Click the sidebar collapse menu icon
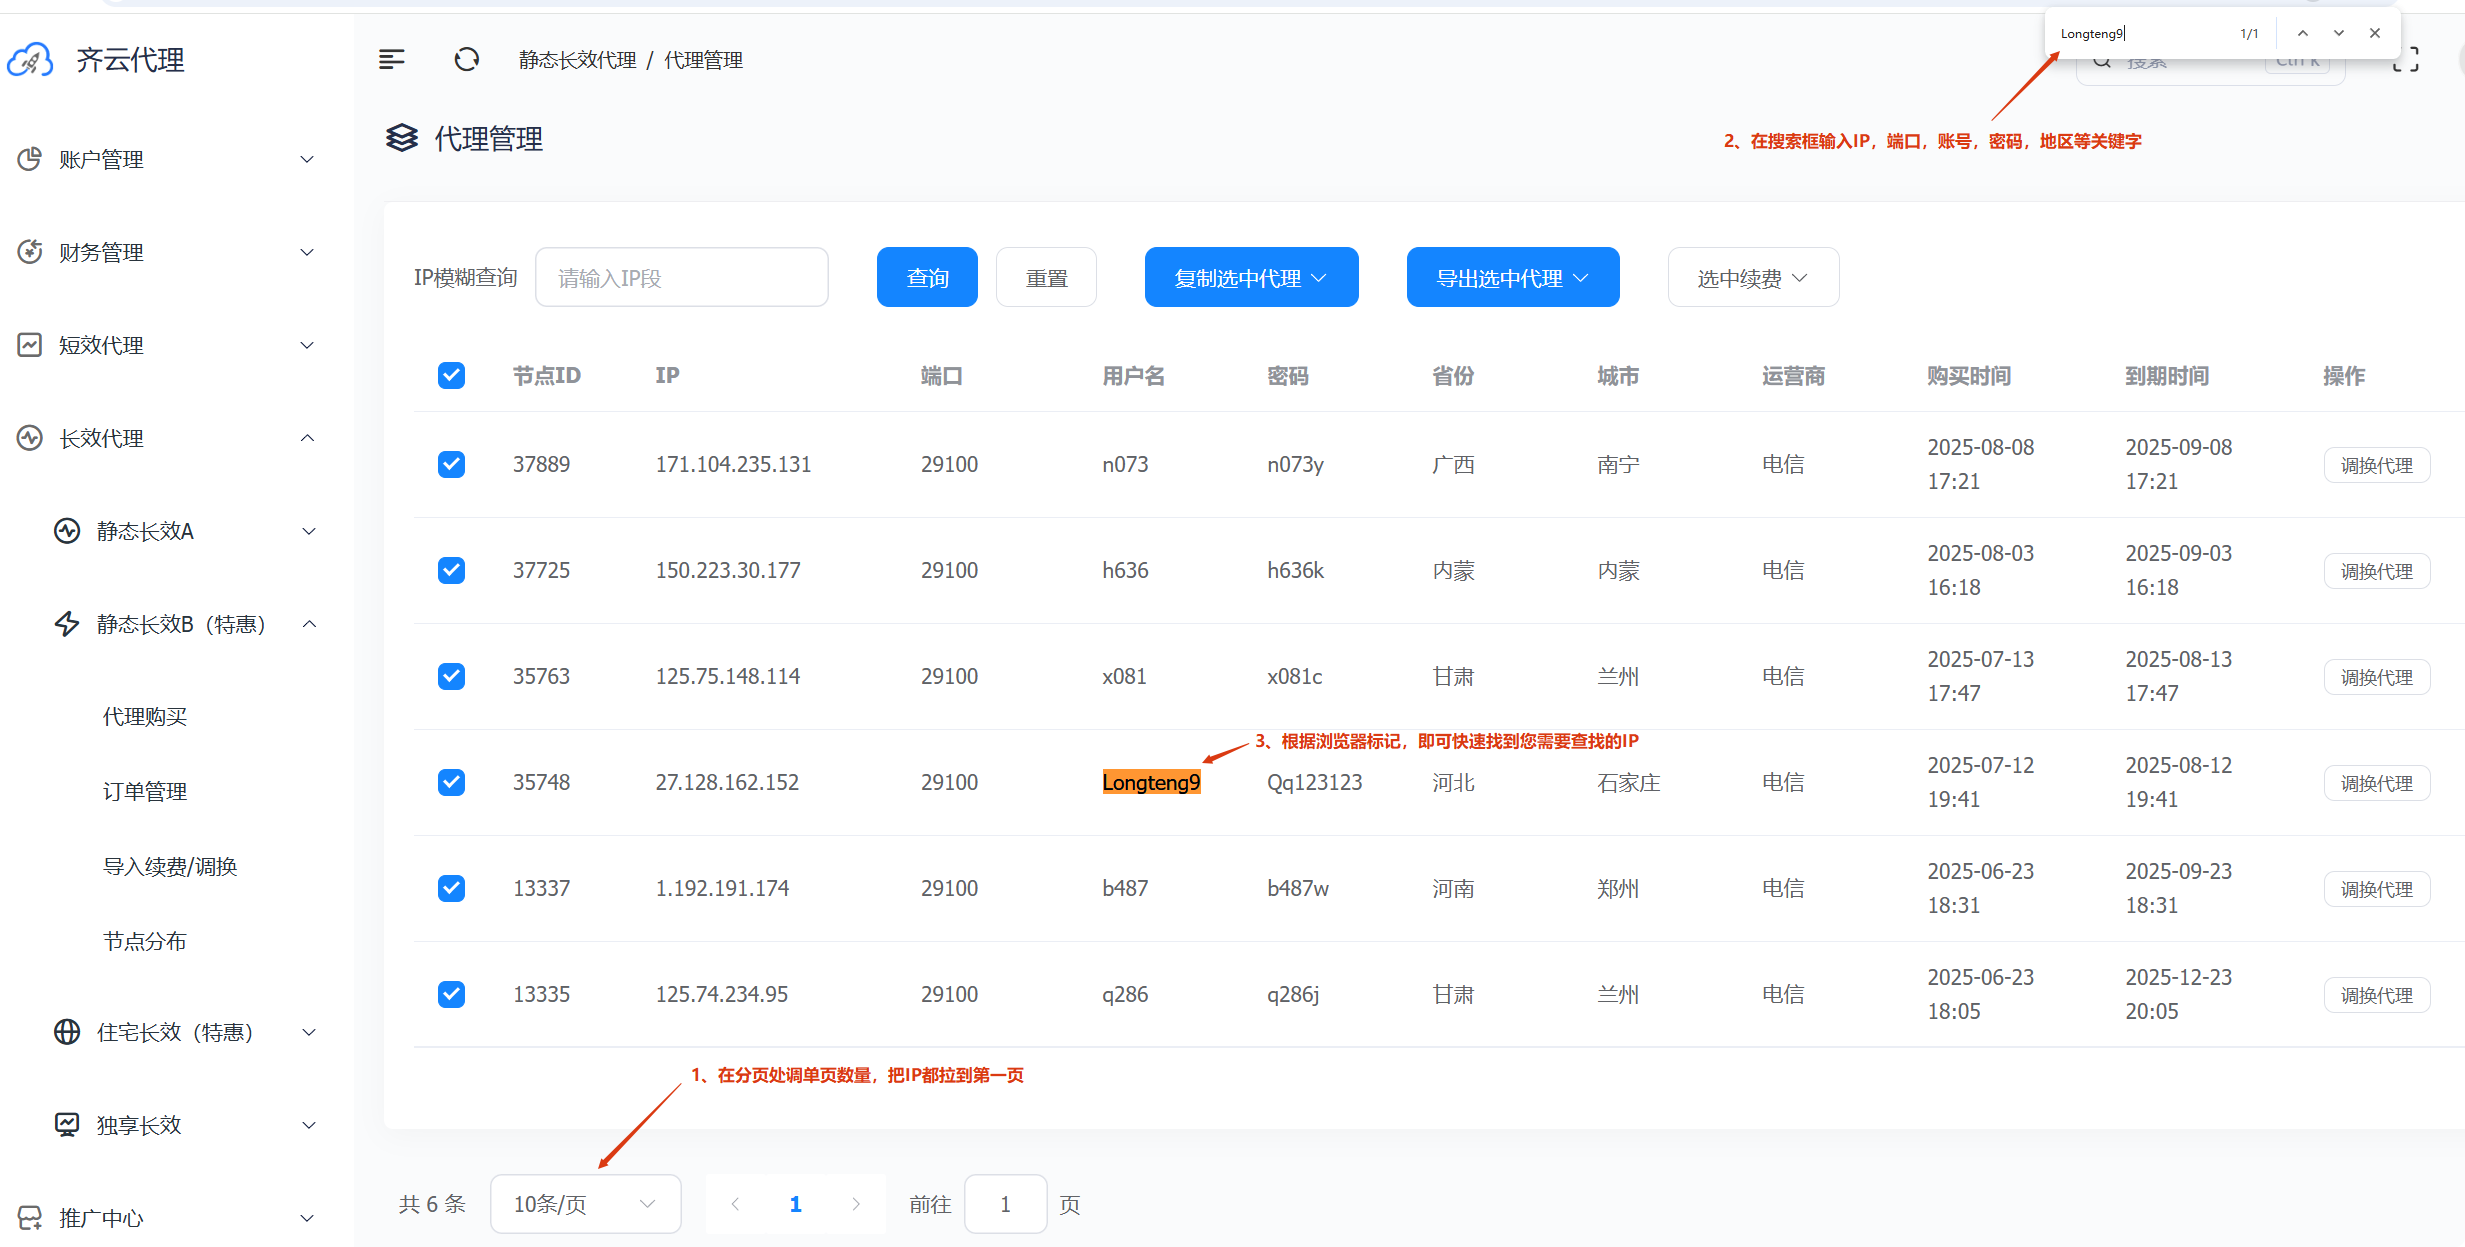Viewport: 2465px width, 1247px height. 392,60
